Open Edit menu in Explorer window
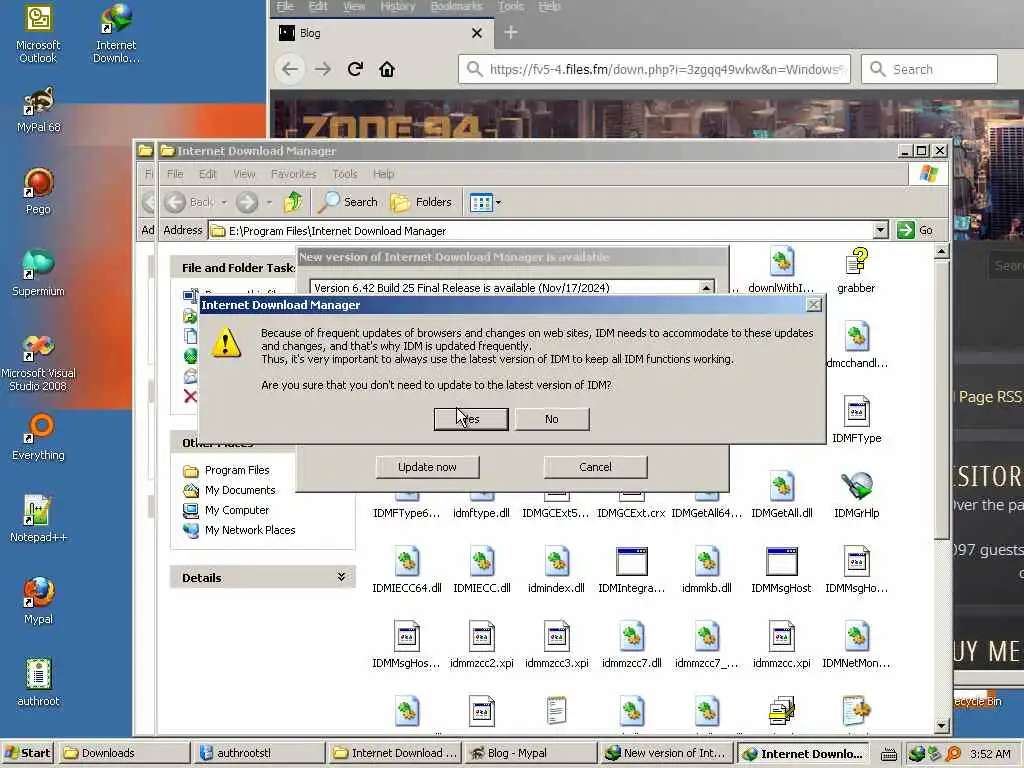 [208, 174]
